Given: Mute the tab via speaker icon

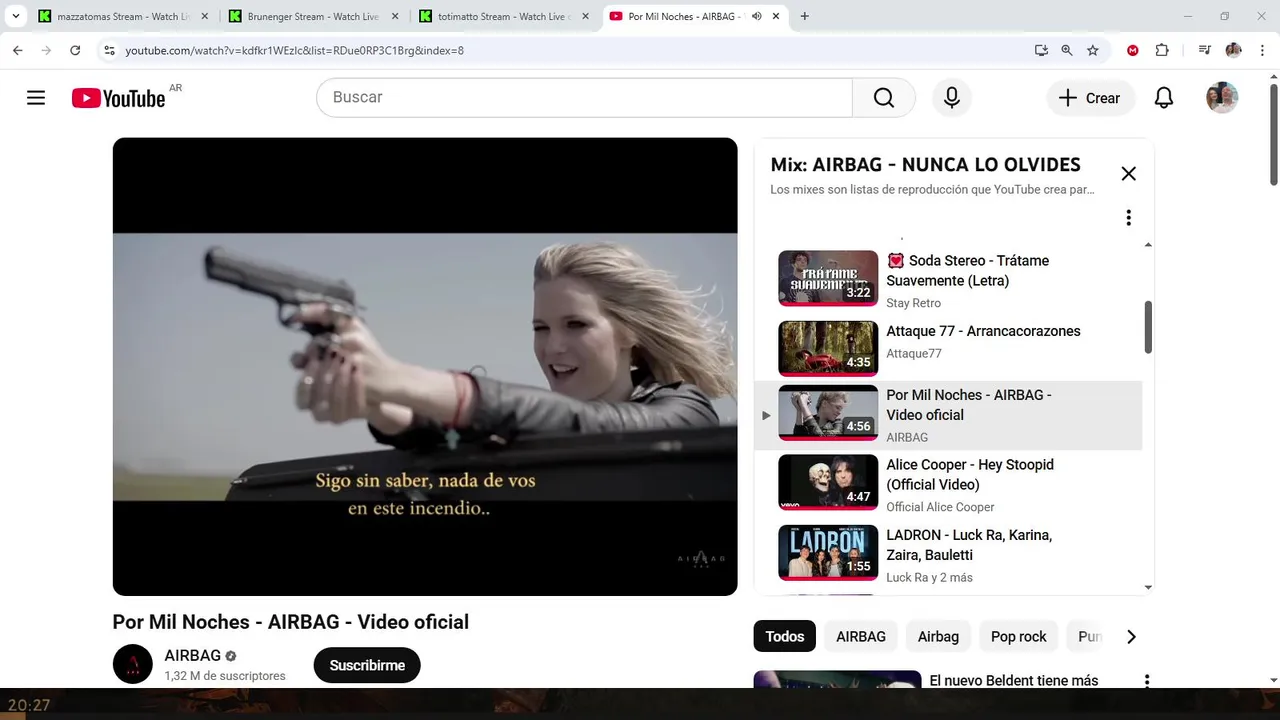Looking at the screenshot, I should tap(757, 16).
